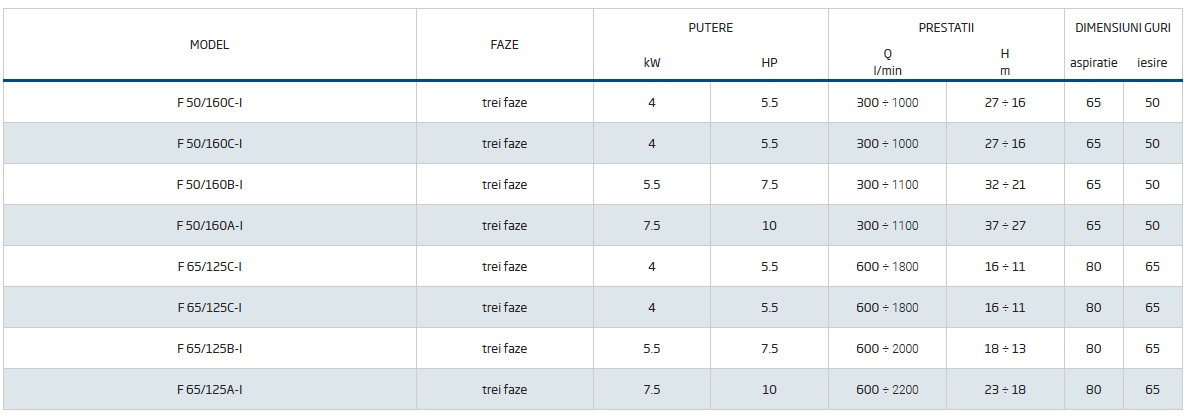Click the H m column header
1189x417 pixels.
(x=1005, y=62)
